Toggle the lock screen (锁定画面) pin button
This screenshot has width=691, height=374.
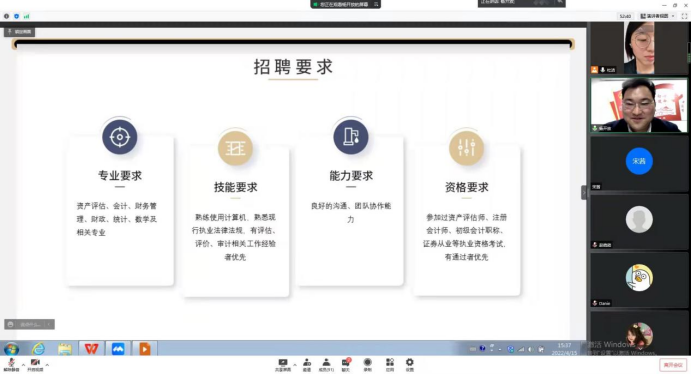tap(19, 32)
